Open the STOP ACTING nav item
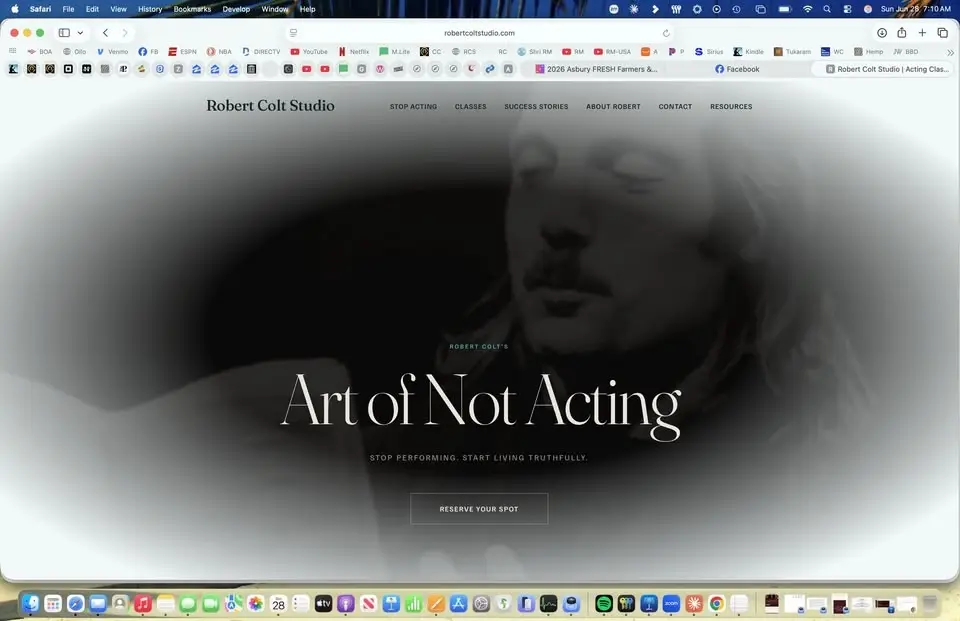The height and width of the screenshot is (621, 960). point(413,107)
